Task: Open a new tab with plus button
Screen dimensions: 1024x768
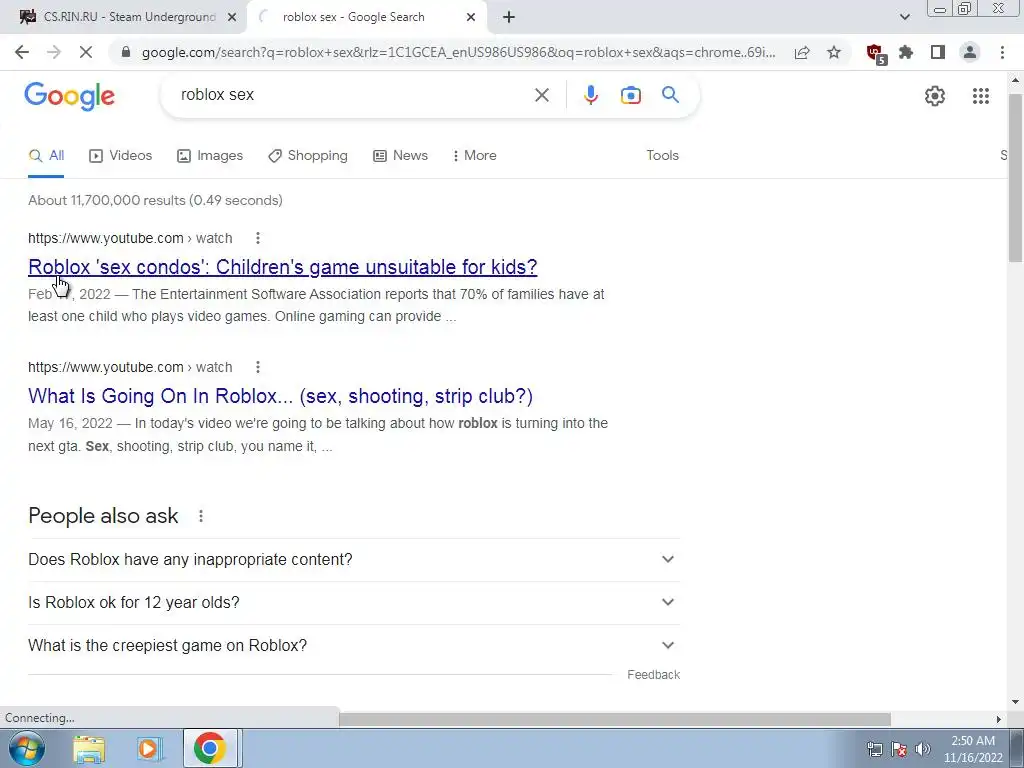Action: 509,18
